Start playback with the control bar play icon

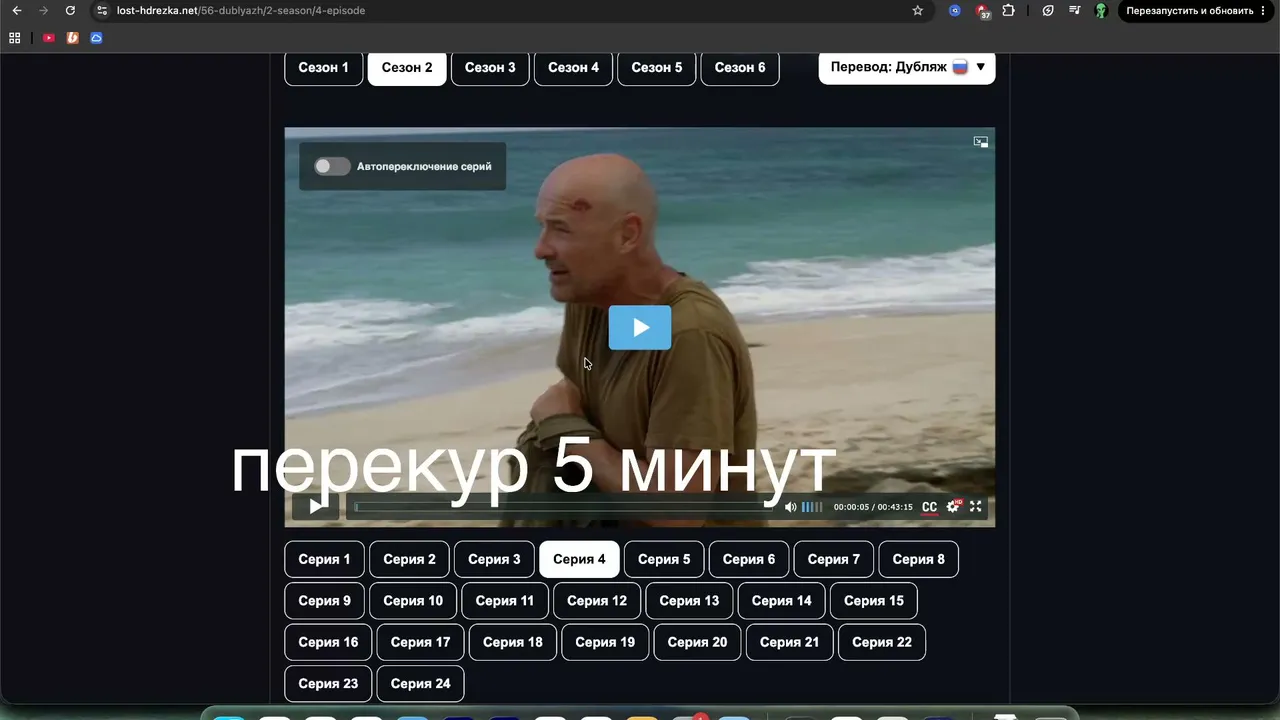[x=316, y=506]
